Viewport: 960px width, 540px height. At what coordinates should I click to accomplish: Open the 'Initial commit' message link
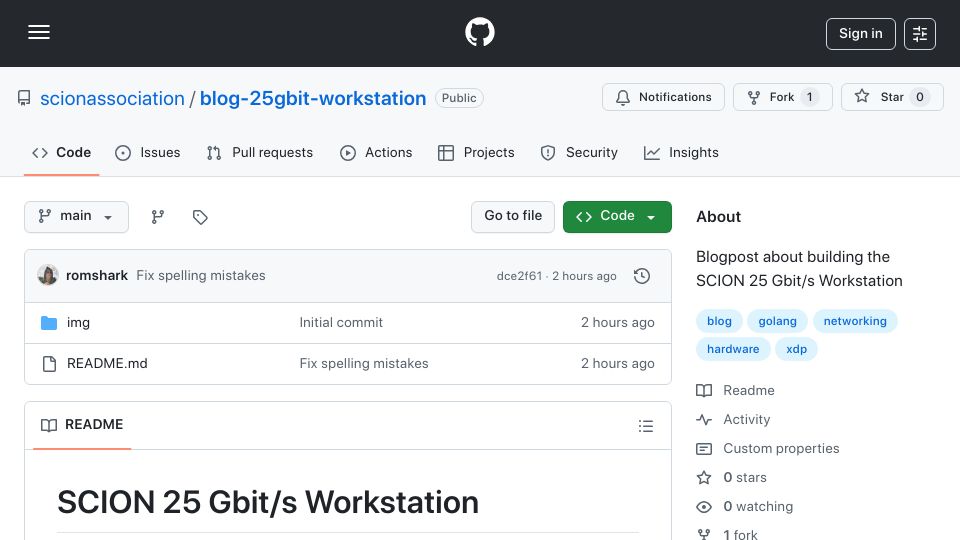341,323
